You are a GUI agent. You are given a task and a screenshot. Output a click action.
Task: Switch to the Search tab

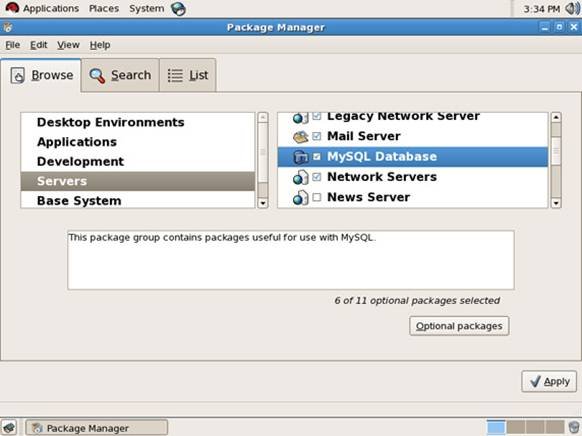120,75
